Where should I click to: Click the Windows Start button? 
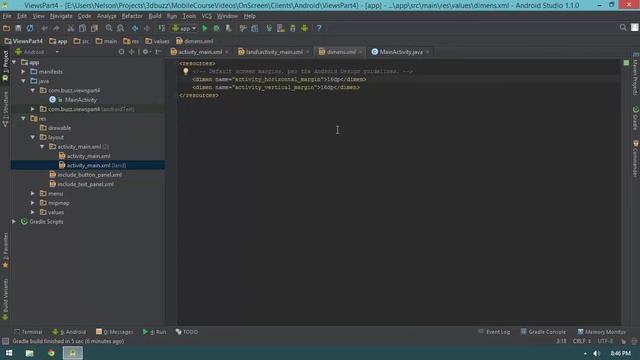coord(9,353)
